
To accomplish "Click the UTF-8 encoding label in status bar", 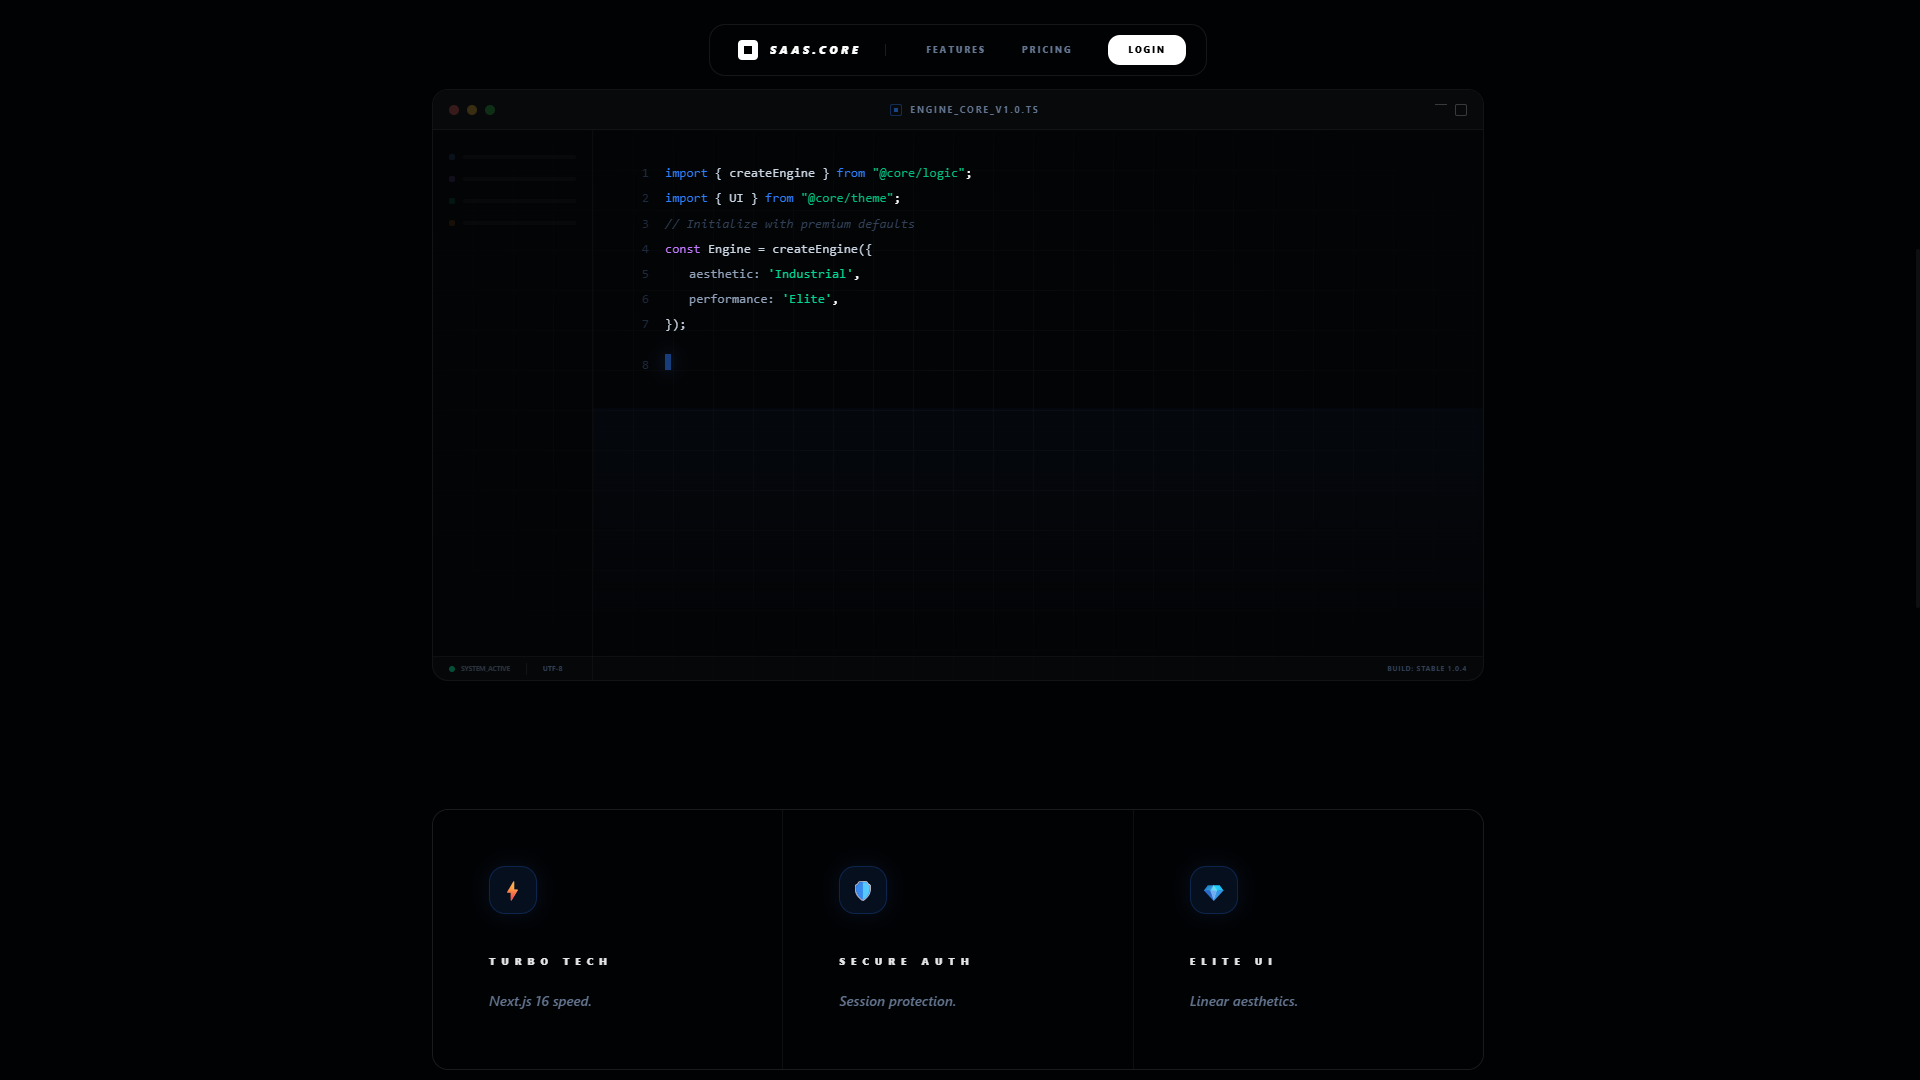I will tap(553, 668).
